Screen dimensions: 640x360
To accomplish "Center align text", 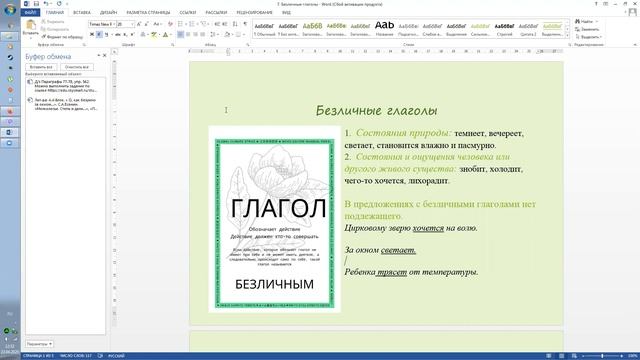I will coord(188,35).
